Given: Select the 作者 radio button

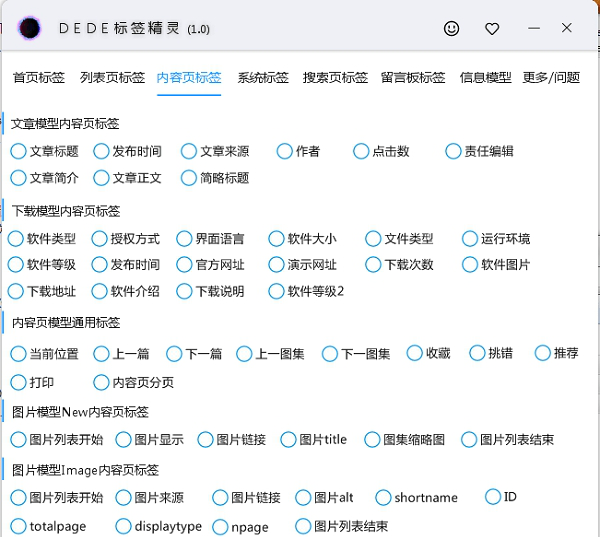Looking at the screenshot, I should [x=284, y=151].
